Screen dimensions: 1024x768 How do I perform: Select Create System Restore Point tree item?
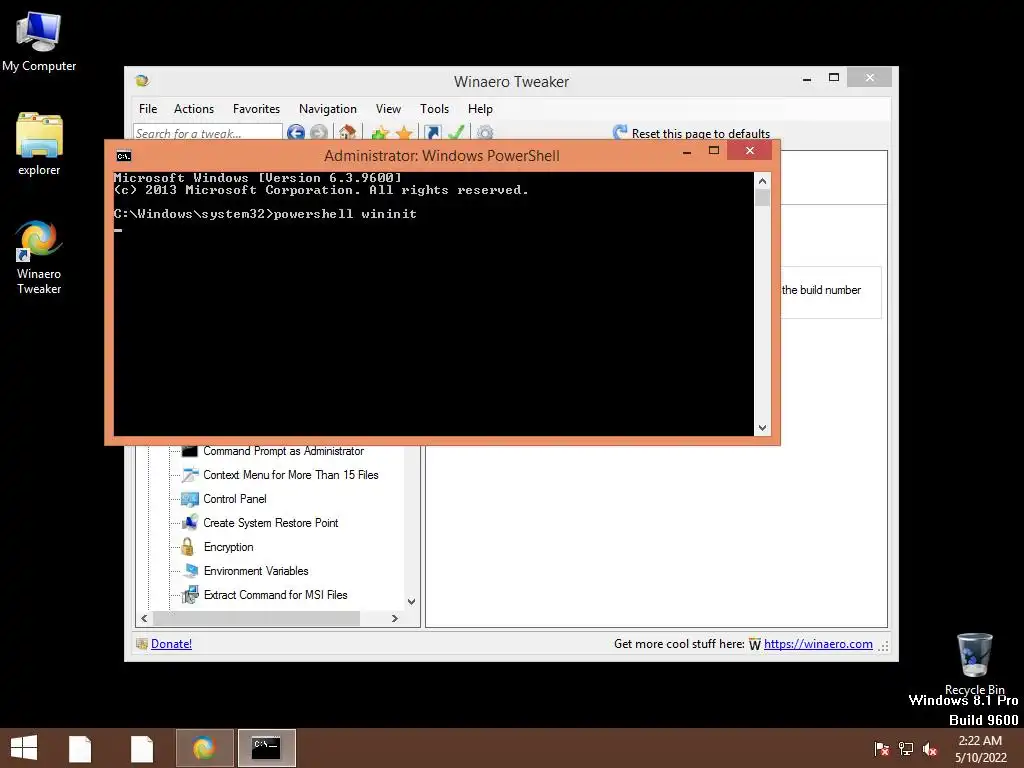pyautogui.click(x=270, y=523)
